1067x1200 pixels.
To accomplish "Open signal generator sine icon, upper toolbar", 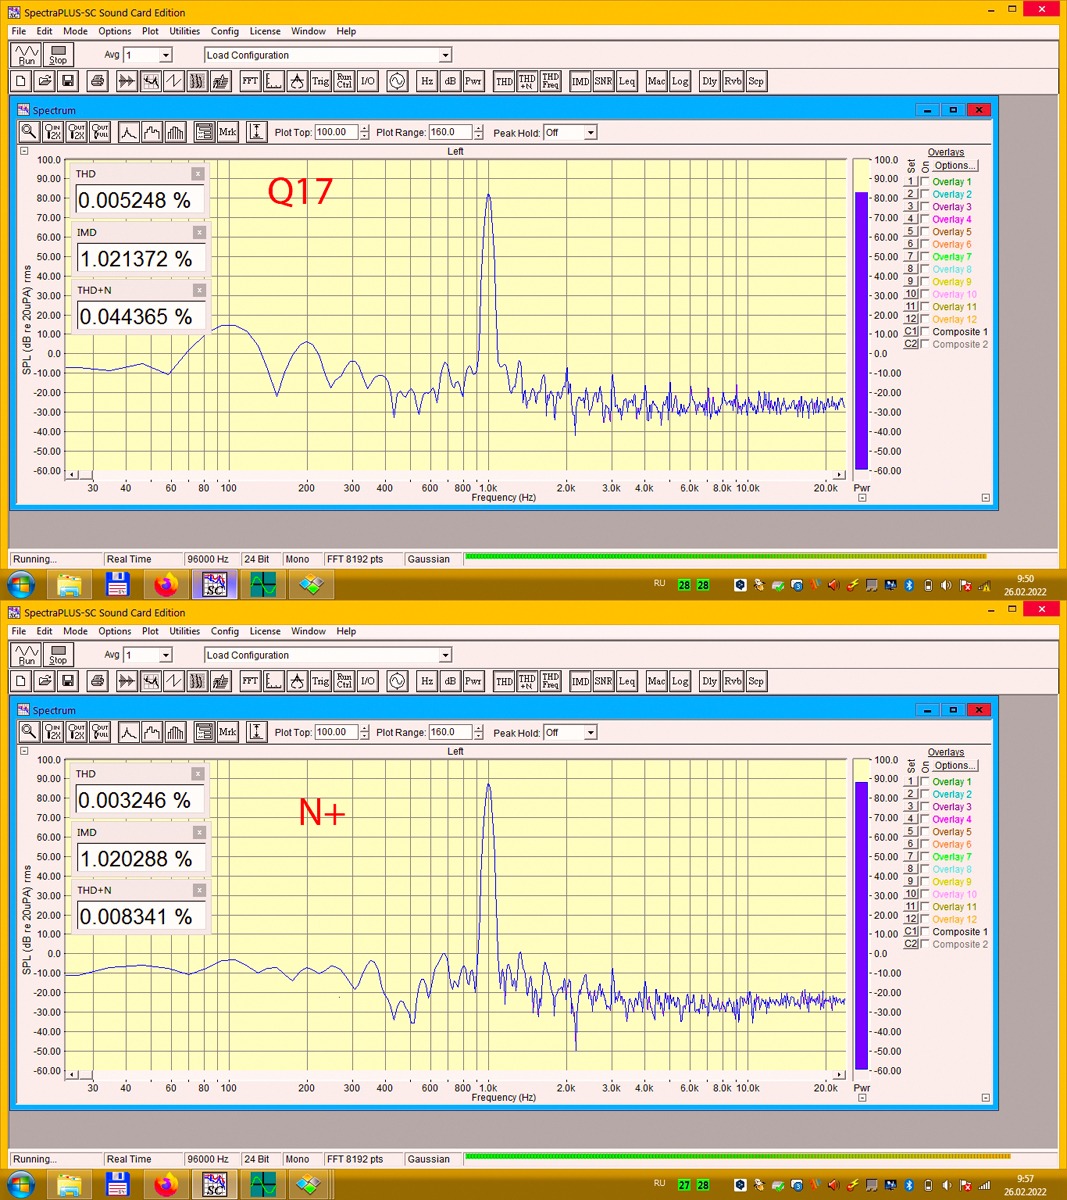I will click(x=397, y=81).
